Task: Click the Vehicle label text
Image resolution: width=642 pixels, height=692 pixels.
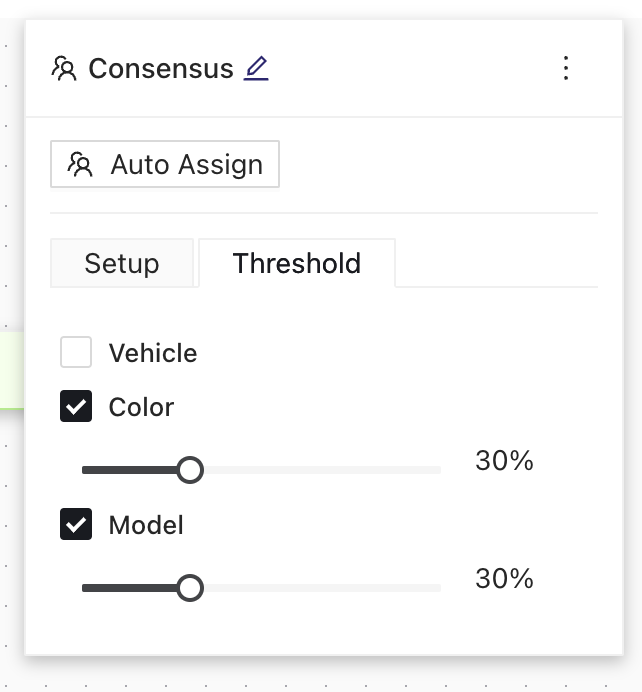Action: 153,353
